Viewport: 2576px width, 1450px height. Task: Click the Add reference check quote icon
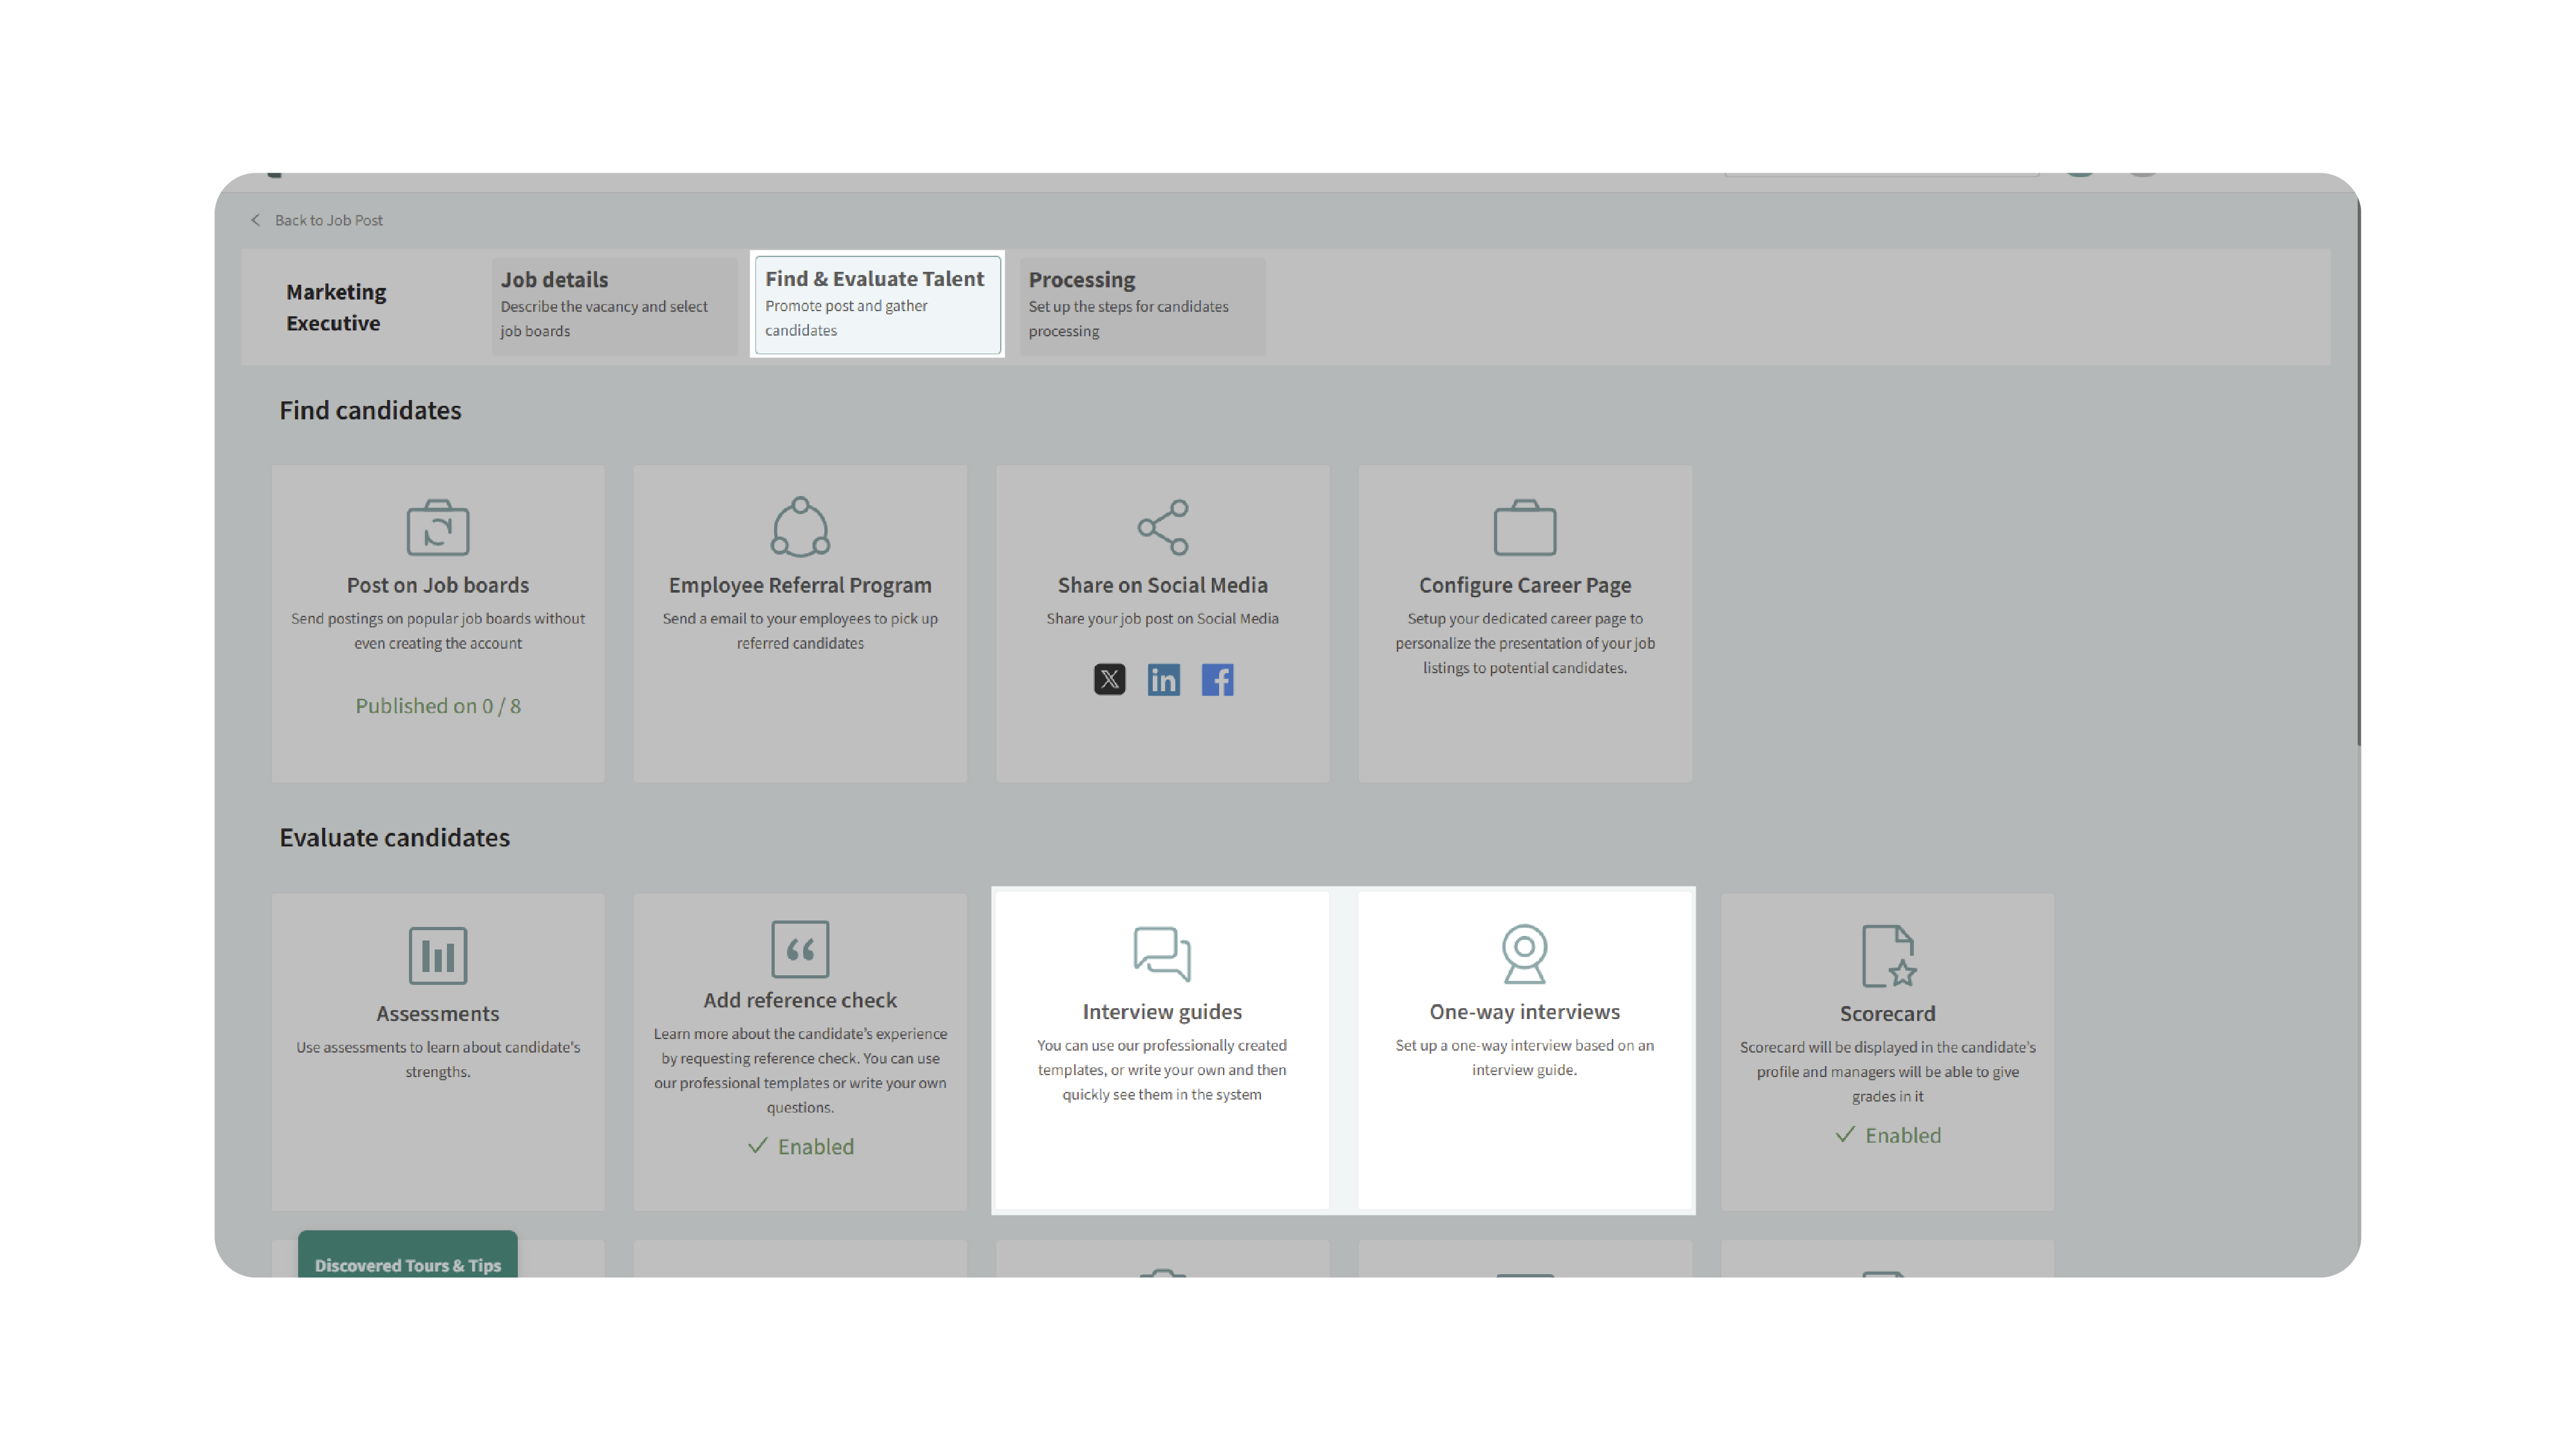click(800, 948)
